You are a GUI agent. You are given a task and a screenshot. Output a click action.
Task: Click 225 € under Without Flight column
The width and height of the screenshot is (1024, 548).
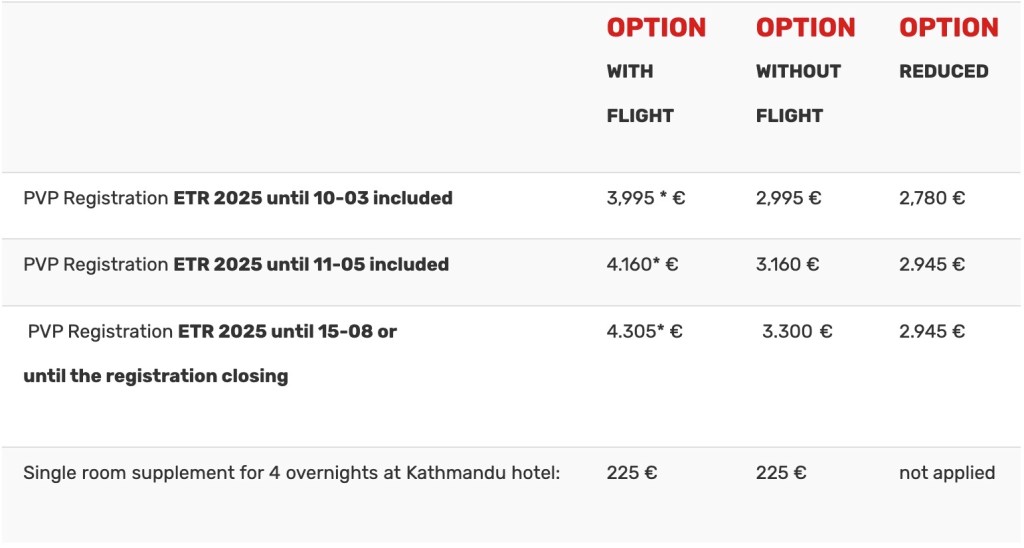coord(781,472)
